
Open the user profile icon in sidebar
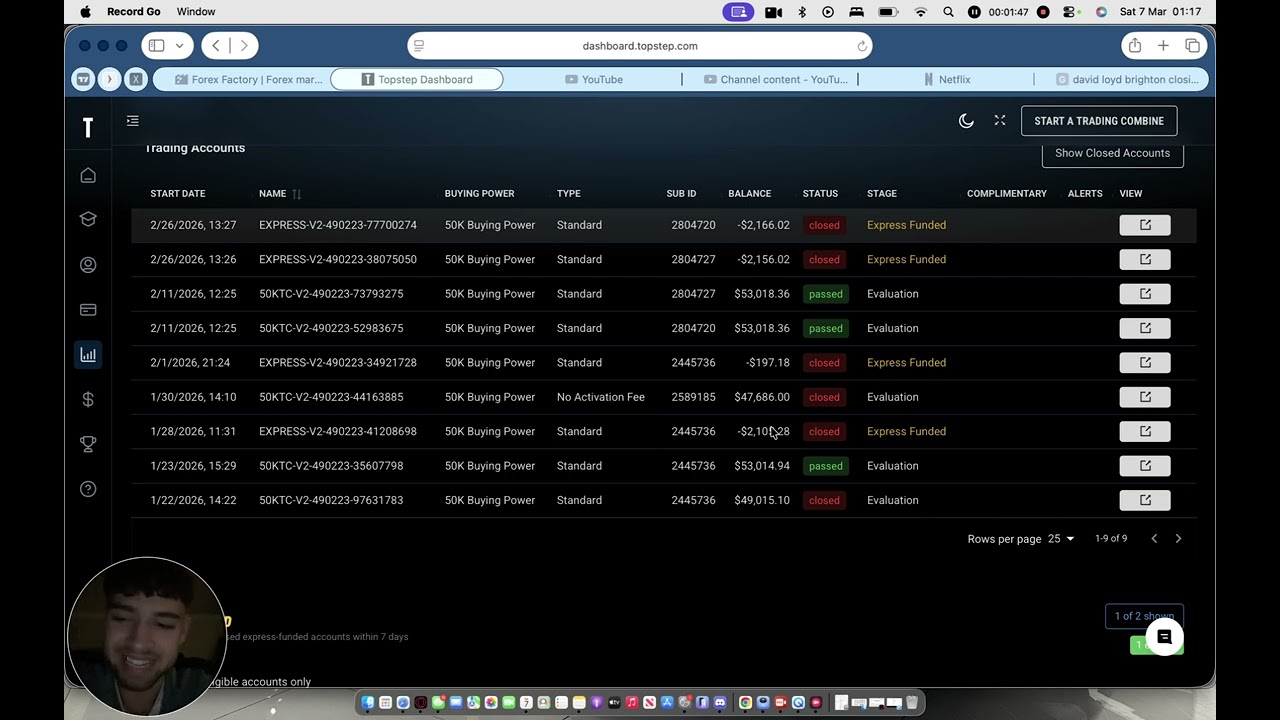tap(88, 265)
